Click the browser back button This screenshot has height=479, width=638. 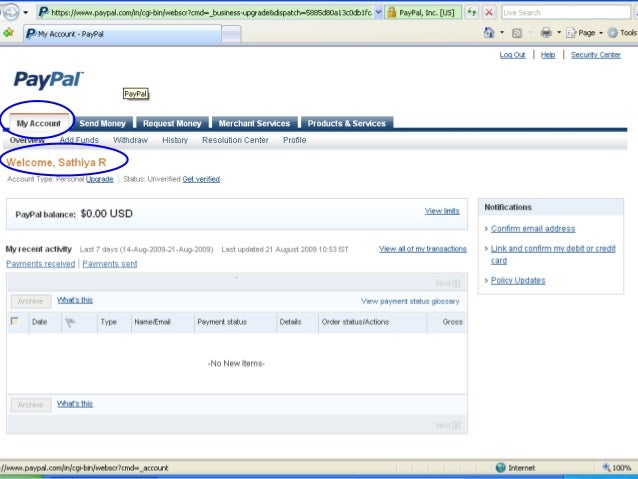(x=10, y=12)
